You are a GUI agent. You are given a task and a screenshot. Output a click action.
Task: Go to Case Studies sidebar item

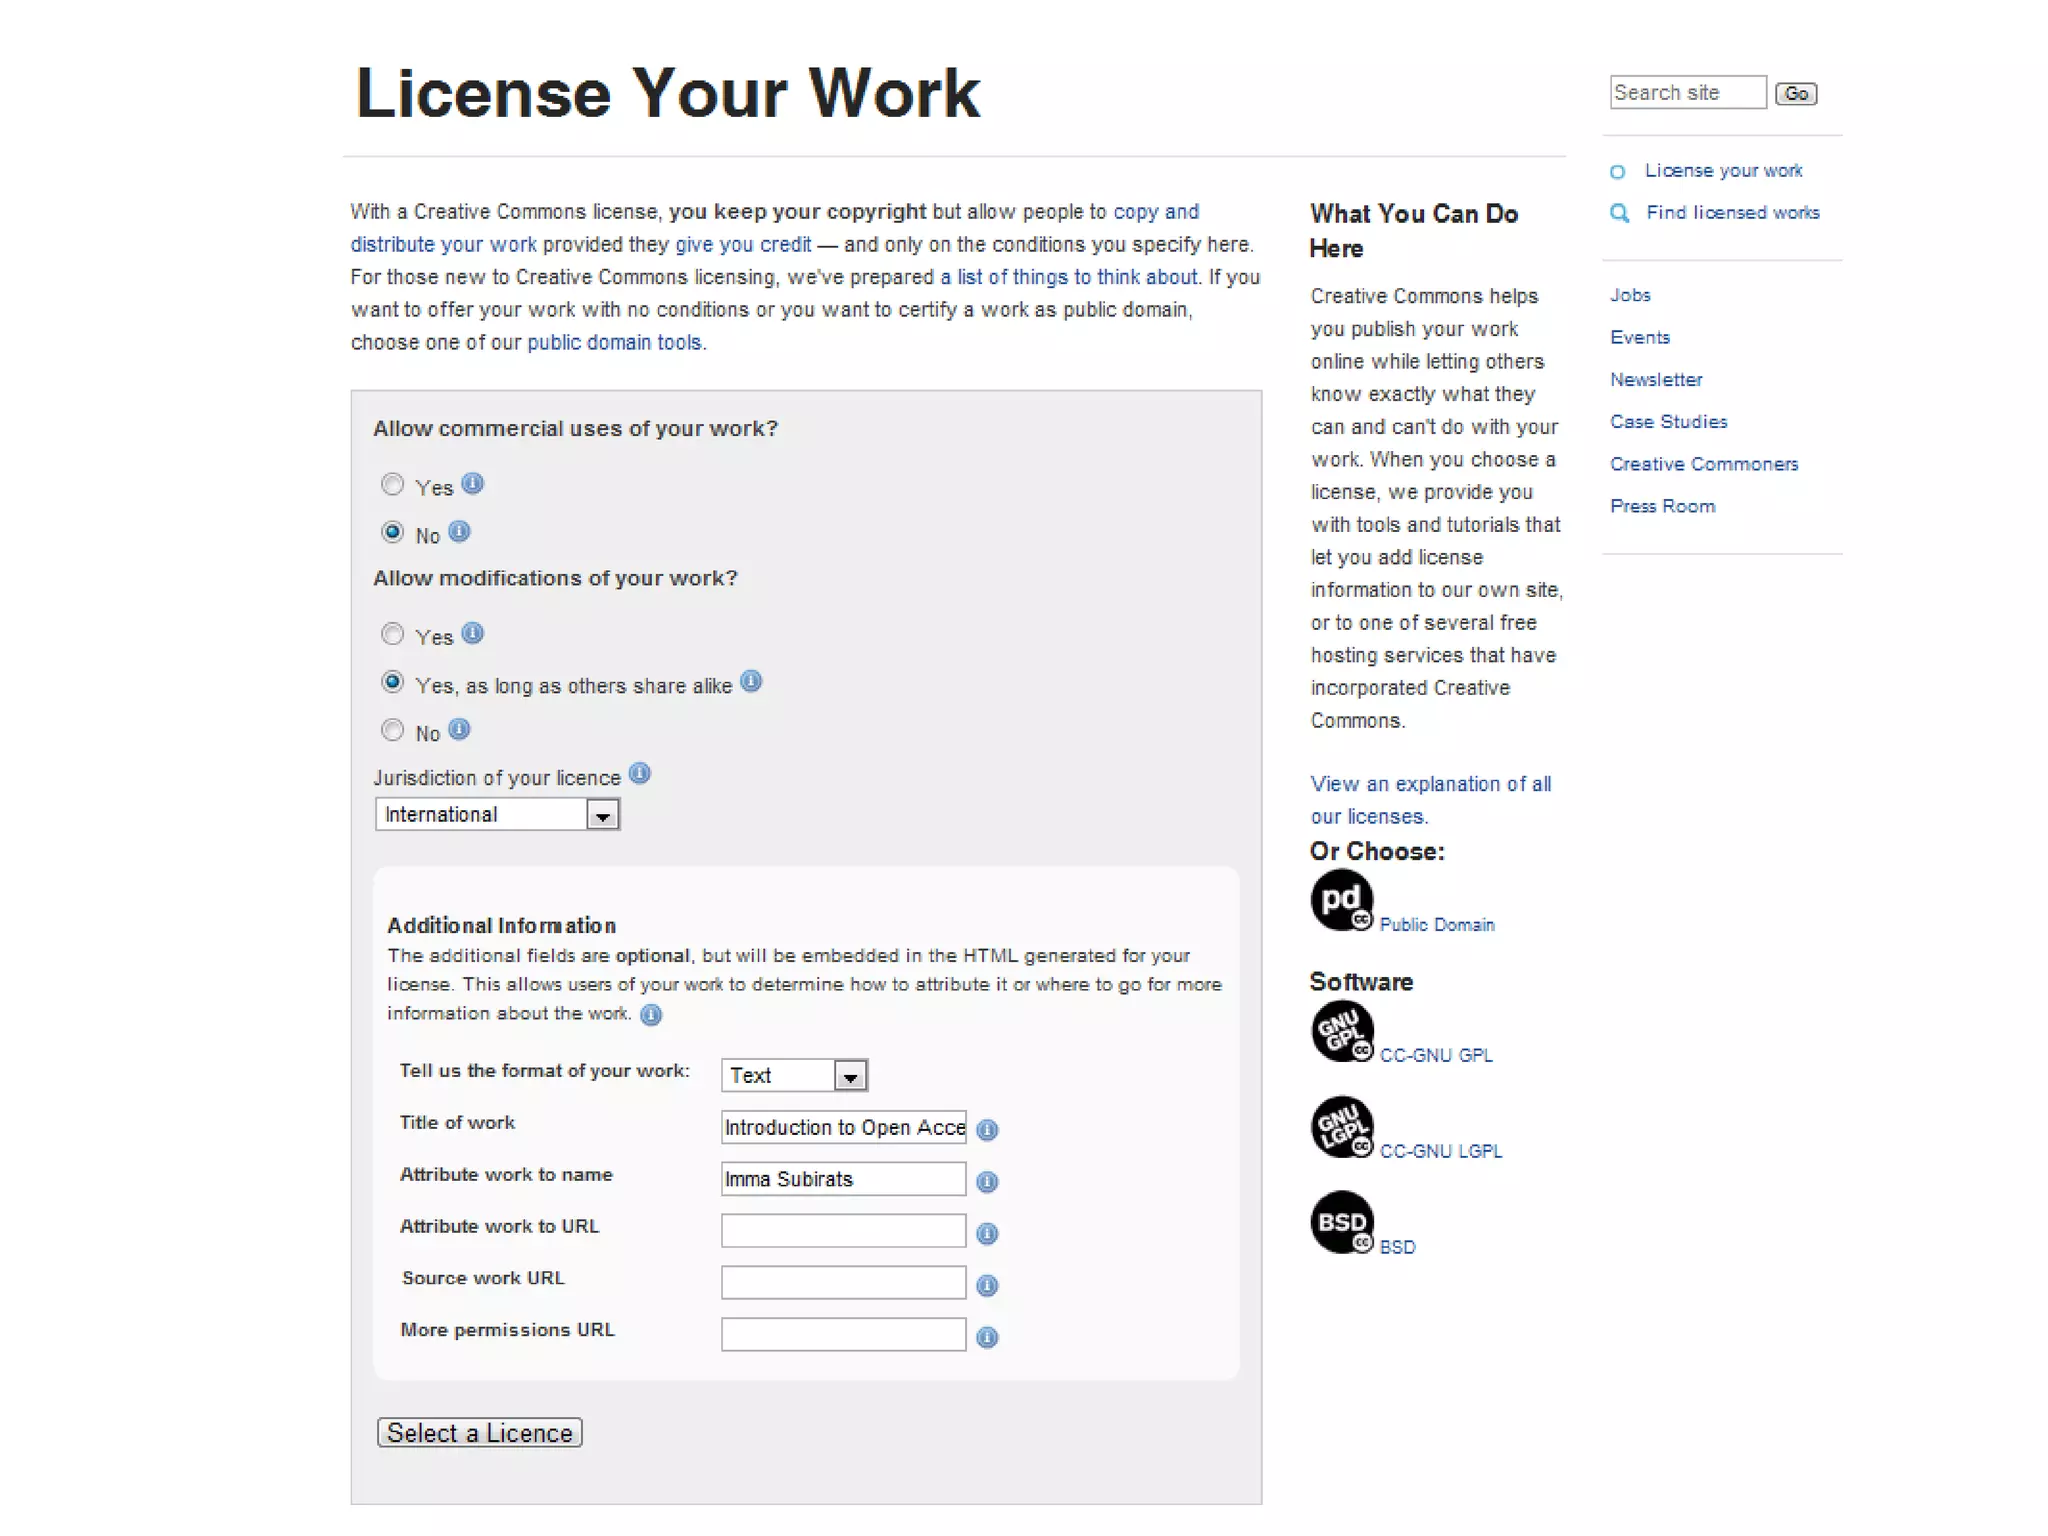(x=1668, y=422)
